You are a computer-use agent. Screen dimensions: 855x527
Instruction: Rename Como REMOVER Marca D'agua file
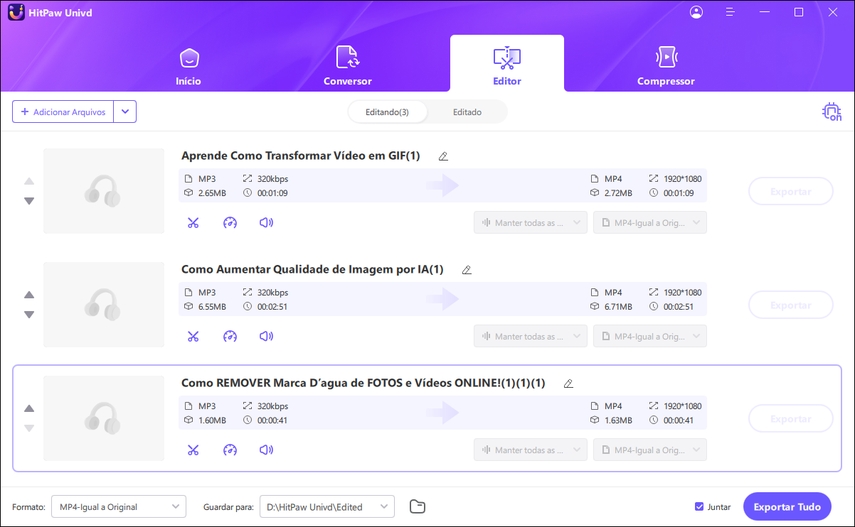tap(568, 384)
